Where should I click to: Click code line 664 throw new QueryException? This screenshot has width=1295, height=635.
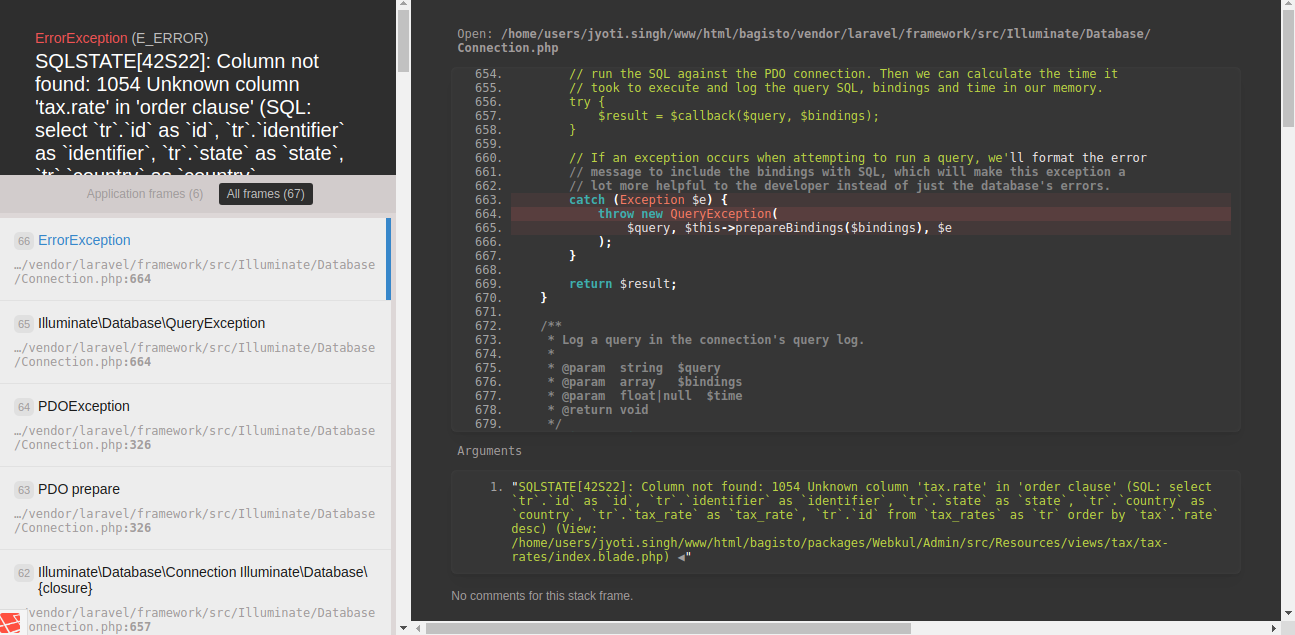[x=870, y=214]
